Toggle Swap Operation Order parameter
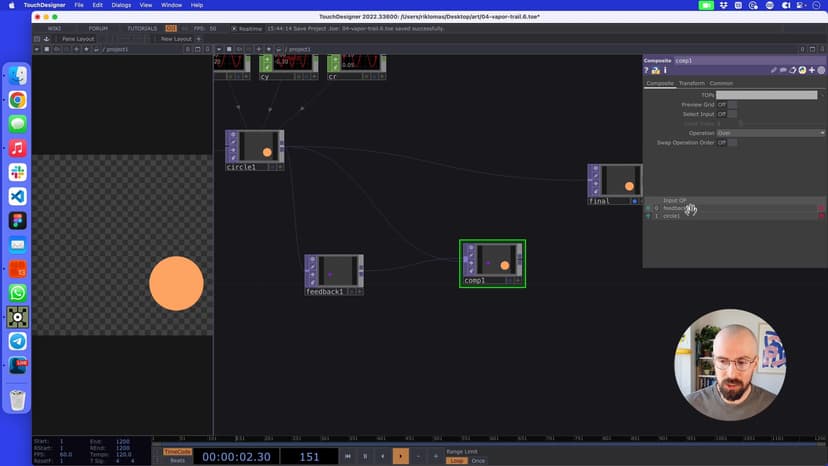Image resolution: width=828 pixels, height=466 pixels. 733,142
